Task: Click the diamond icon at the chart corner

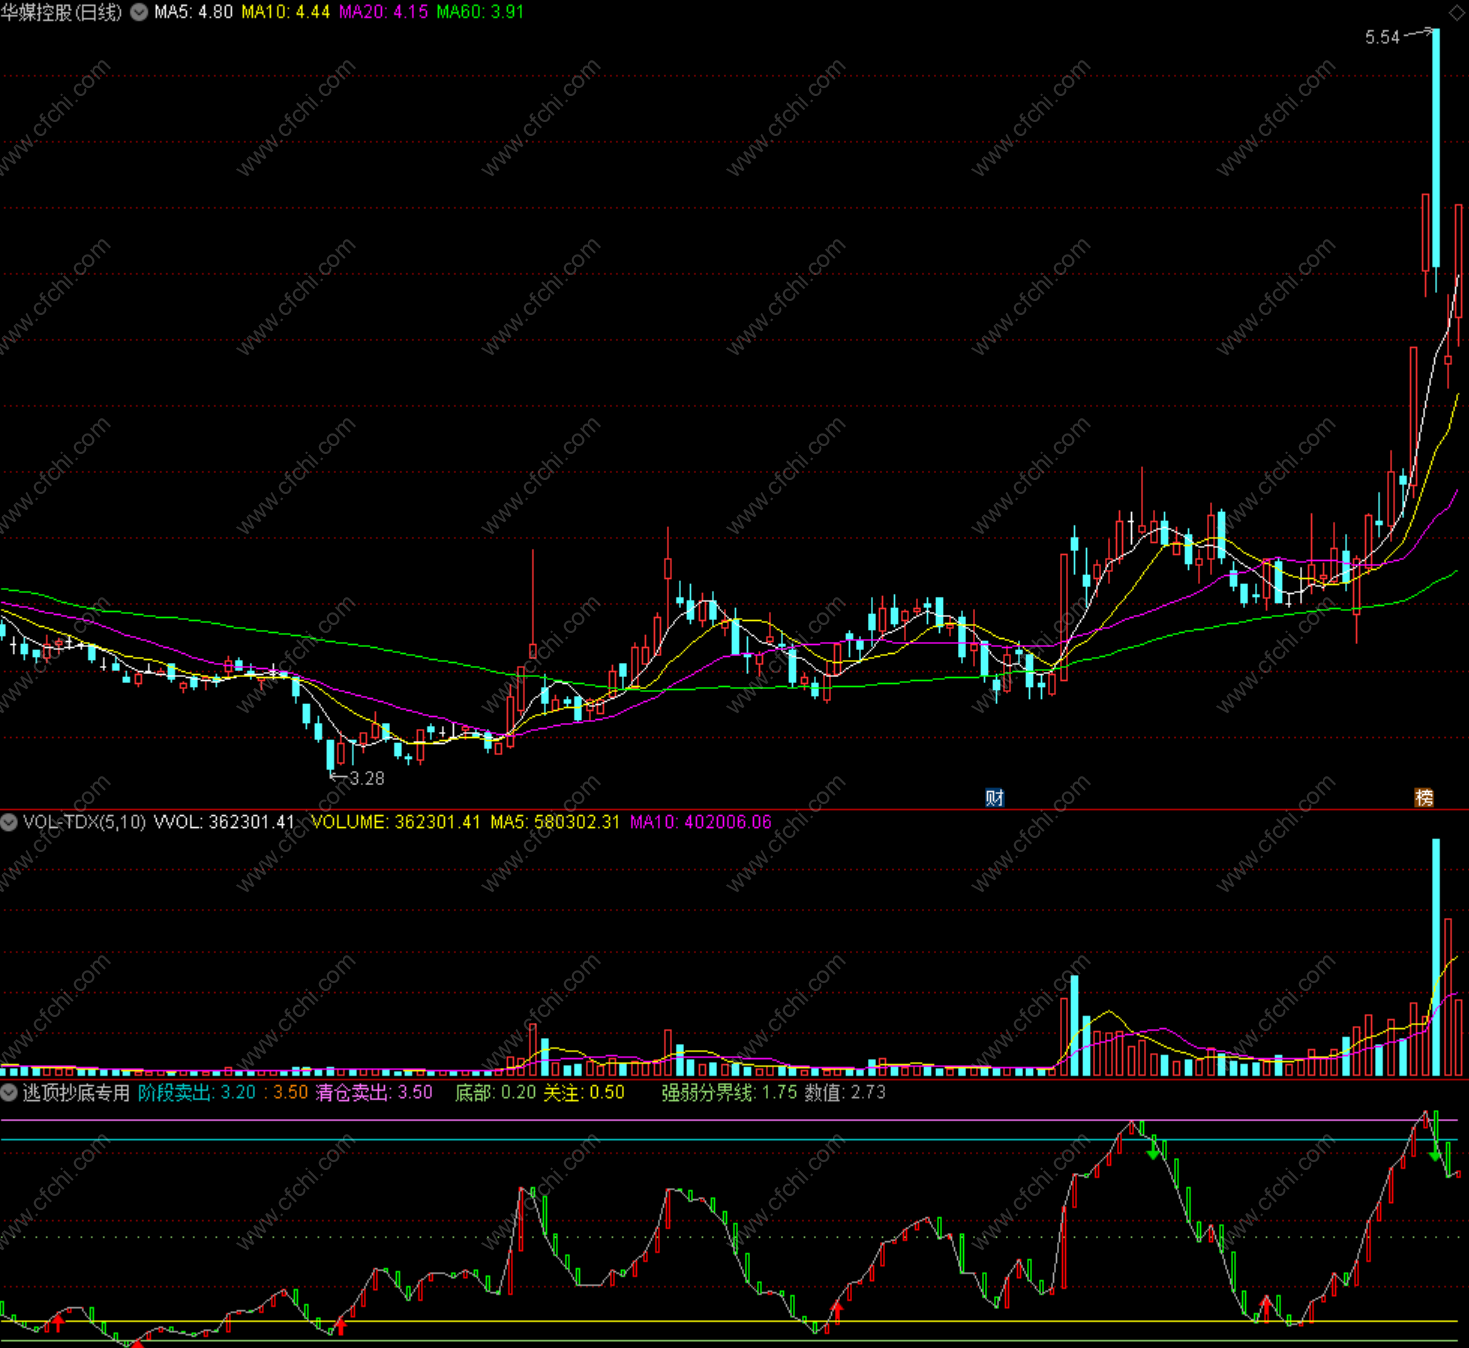Action: point(1456,13)
